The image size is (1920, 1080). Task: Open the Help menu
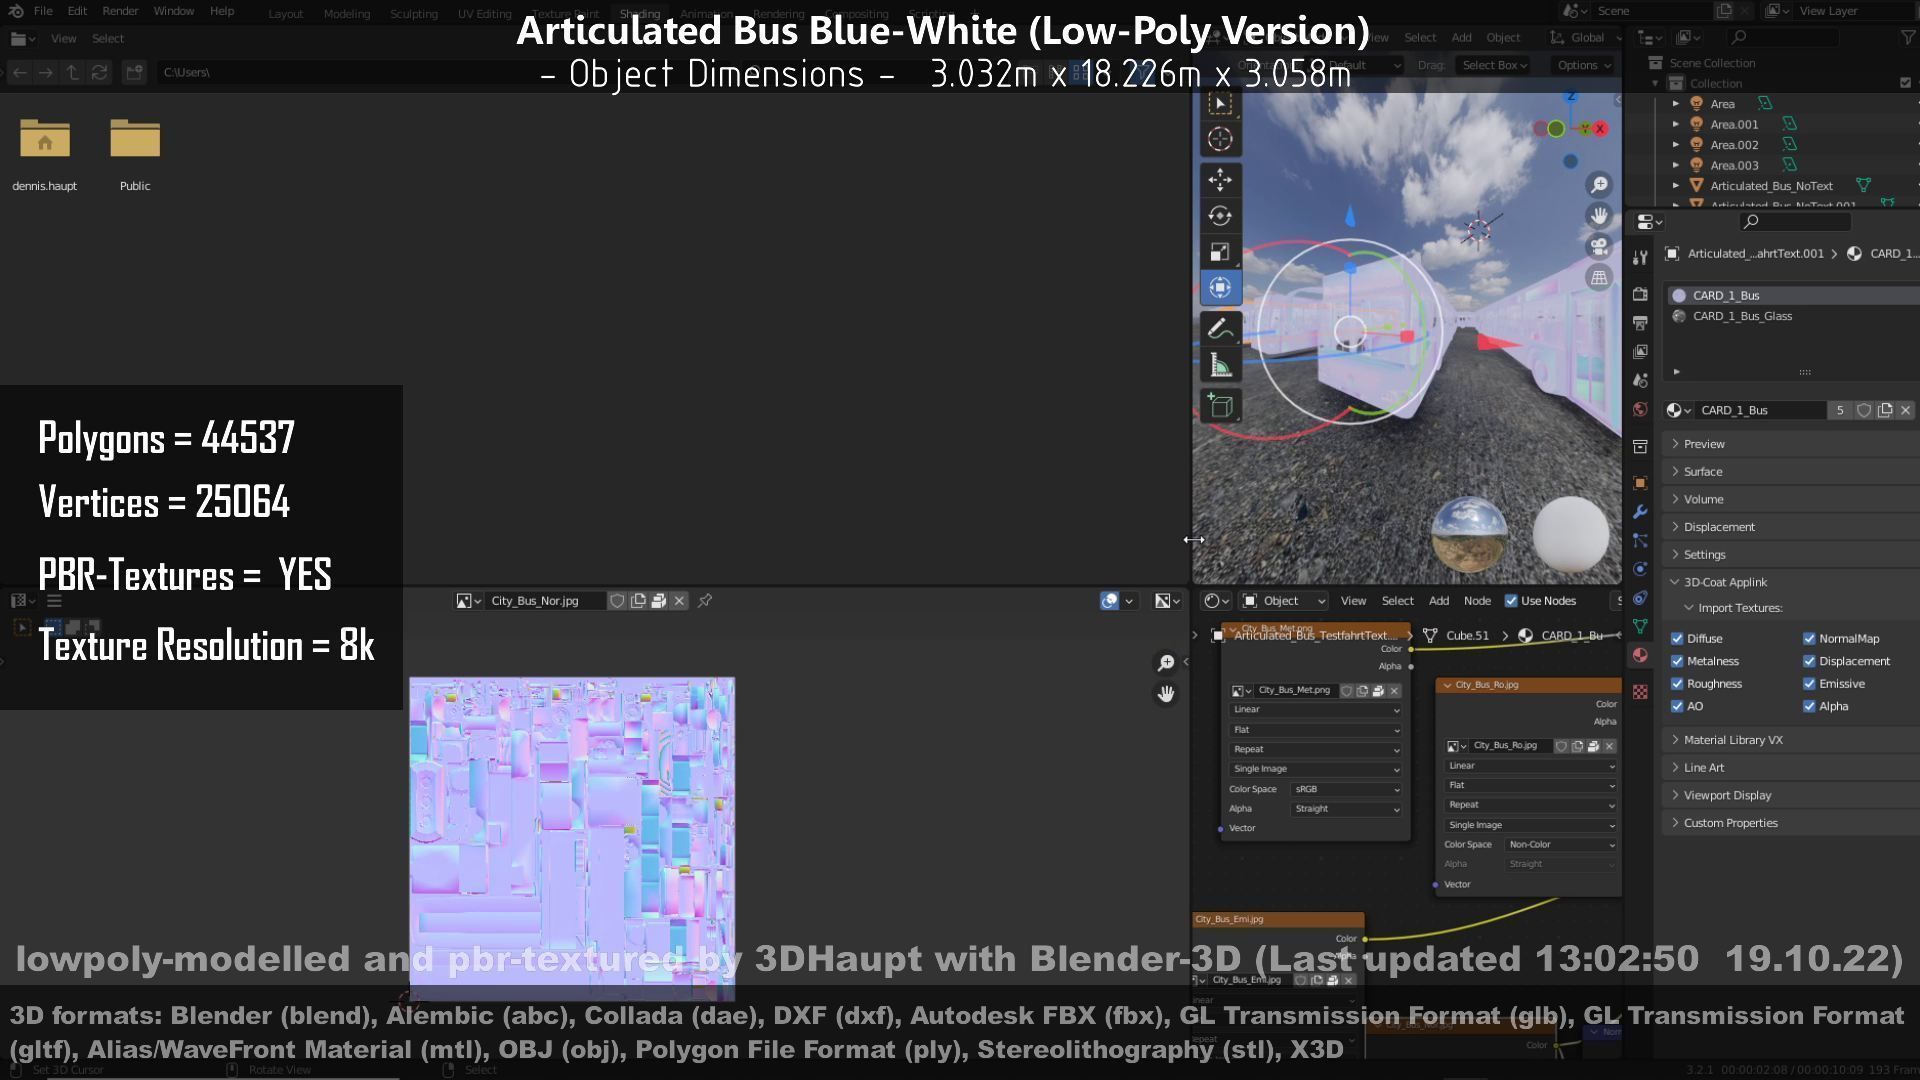tap(222, 11)
